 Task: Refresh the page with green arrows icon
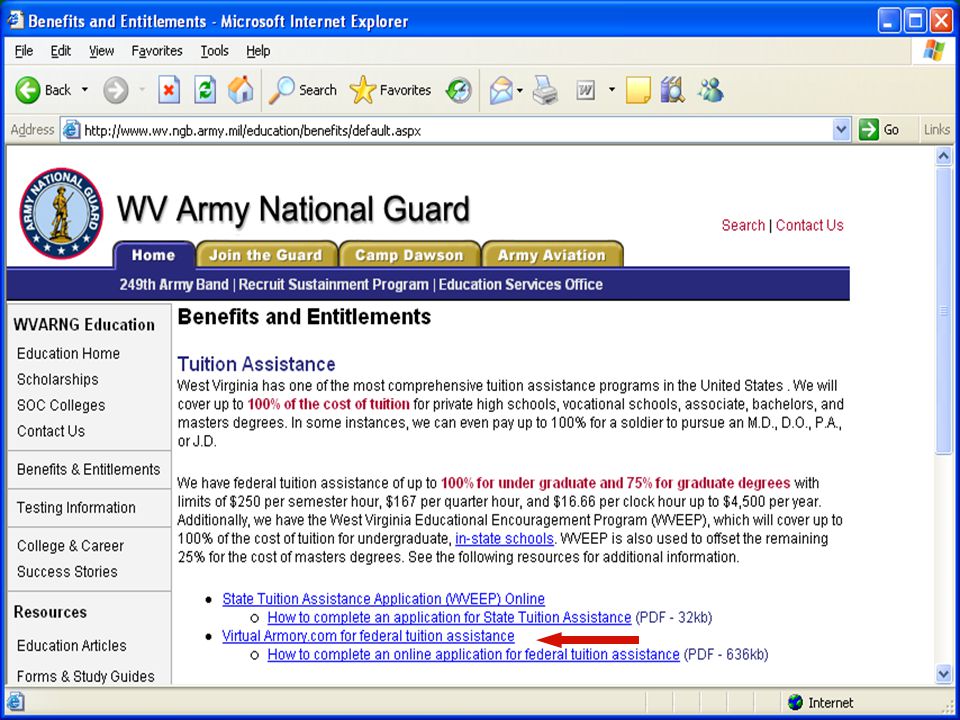pyautogui.click(x=205, y=91)
